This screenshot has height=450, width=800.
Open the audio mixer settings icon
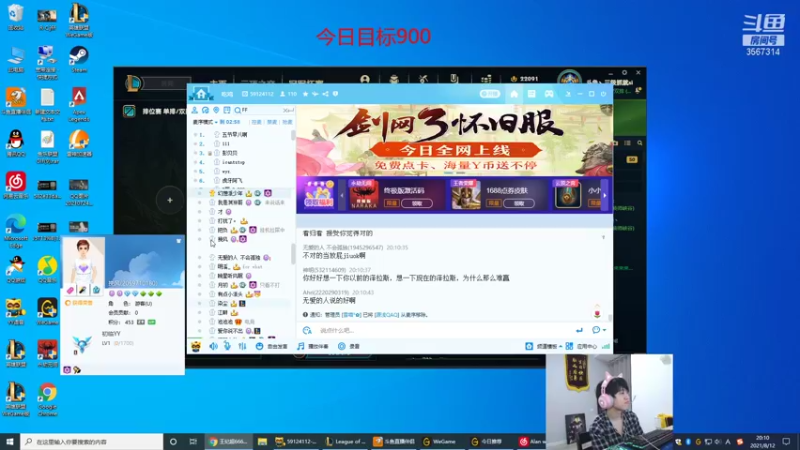click(x=242, y=346)
